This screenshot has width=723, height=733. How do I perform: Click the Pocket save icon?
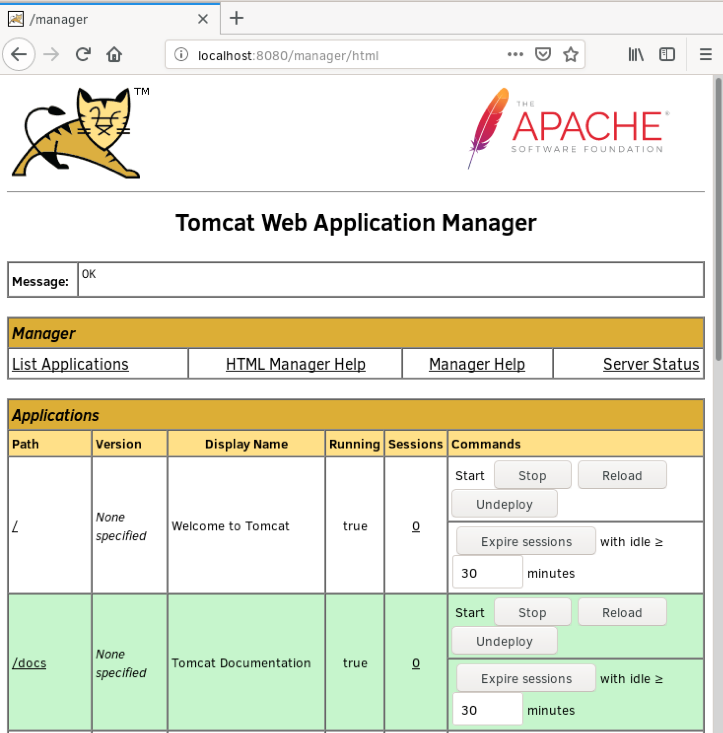[543, 54]
